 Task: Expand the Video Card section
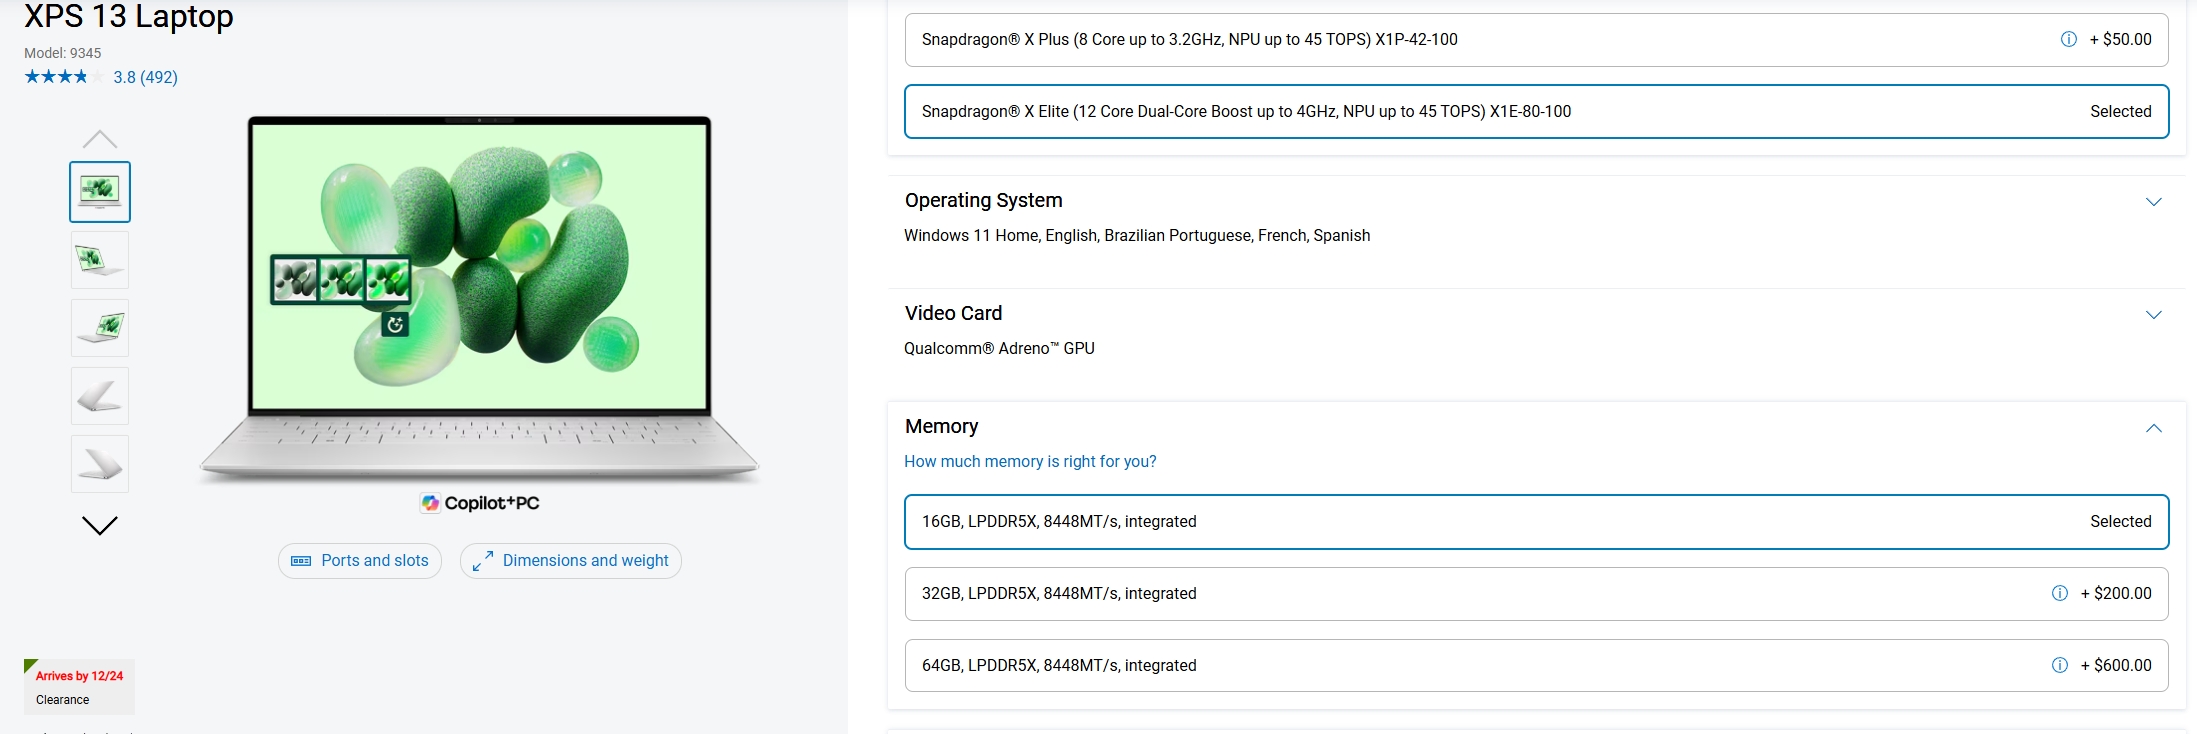click(x=2153, y=315)
